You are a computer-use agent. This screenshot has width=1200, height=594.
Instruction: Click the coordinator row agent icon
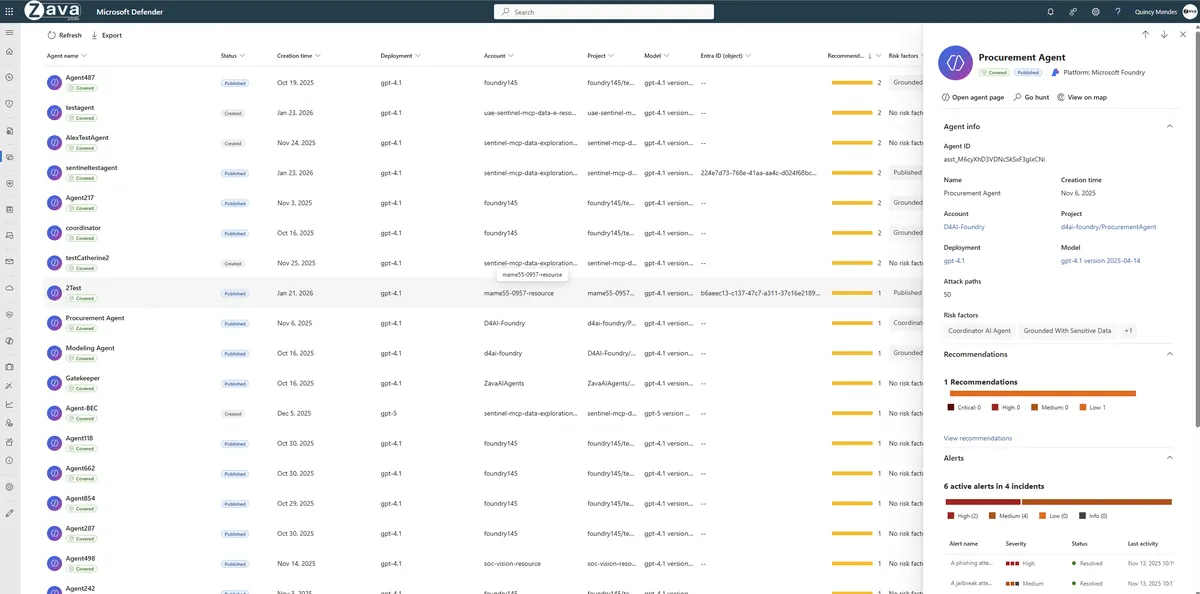(54, 233)
